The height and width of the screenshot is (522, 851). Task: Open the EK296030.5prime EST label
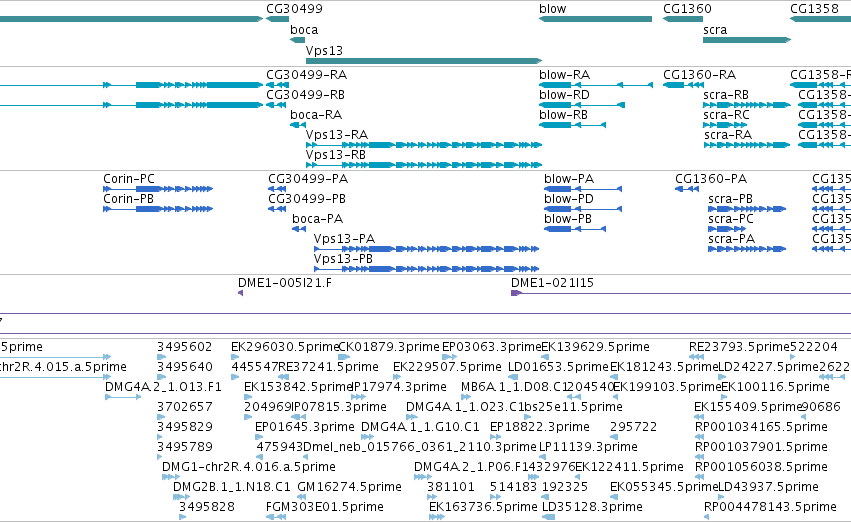[x=284, y=347]
